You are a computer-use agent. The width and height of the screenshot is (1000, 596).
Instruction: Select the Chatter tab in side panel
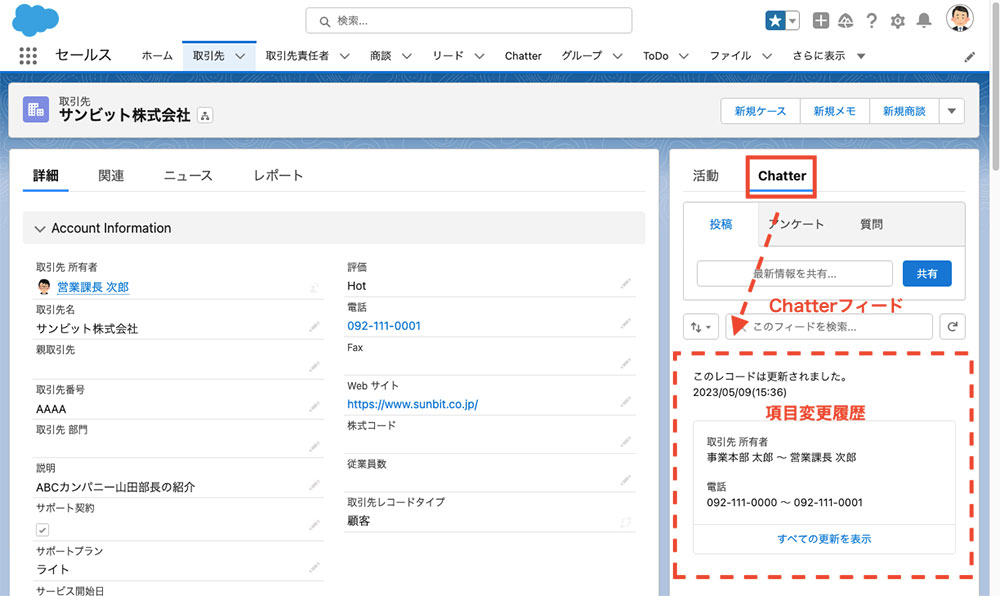click(x=782, y=176)
